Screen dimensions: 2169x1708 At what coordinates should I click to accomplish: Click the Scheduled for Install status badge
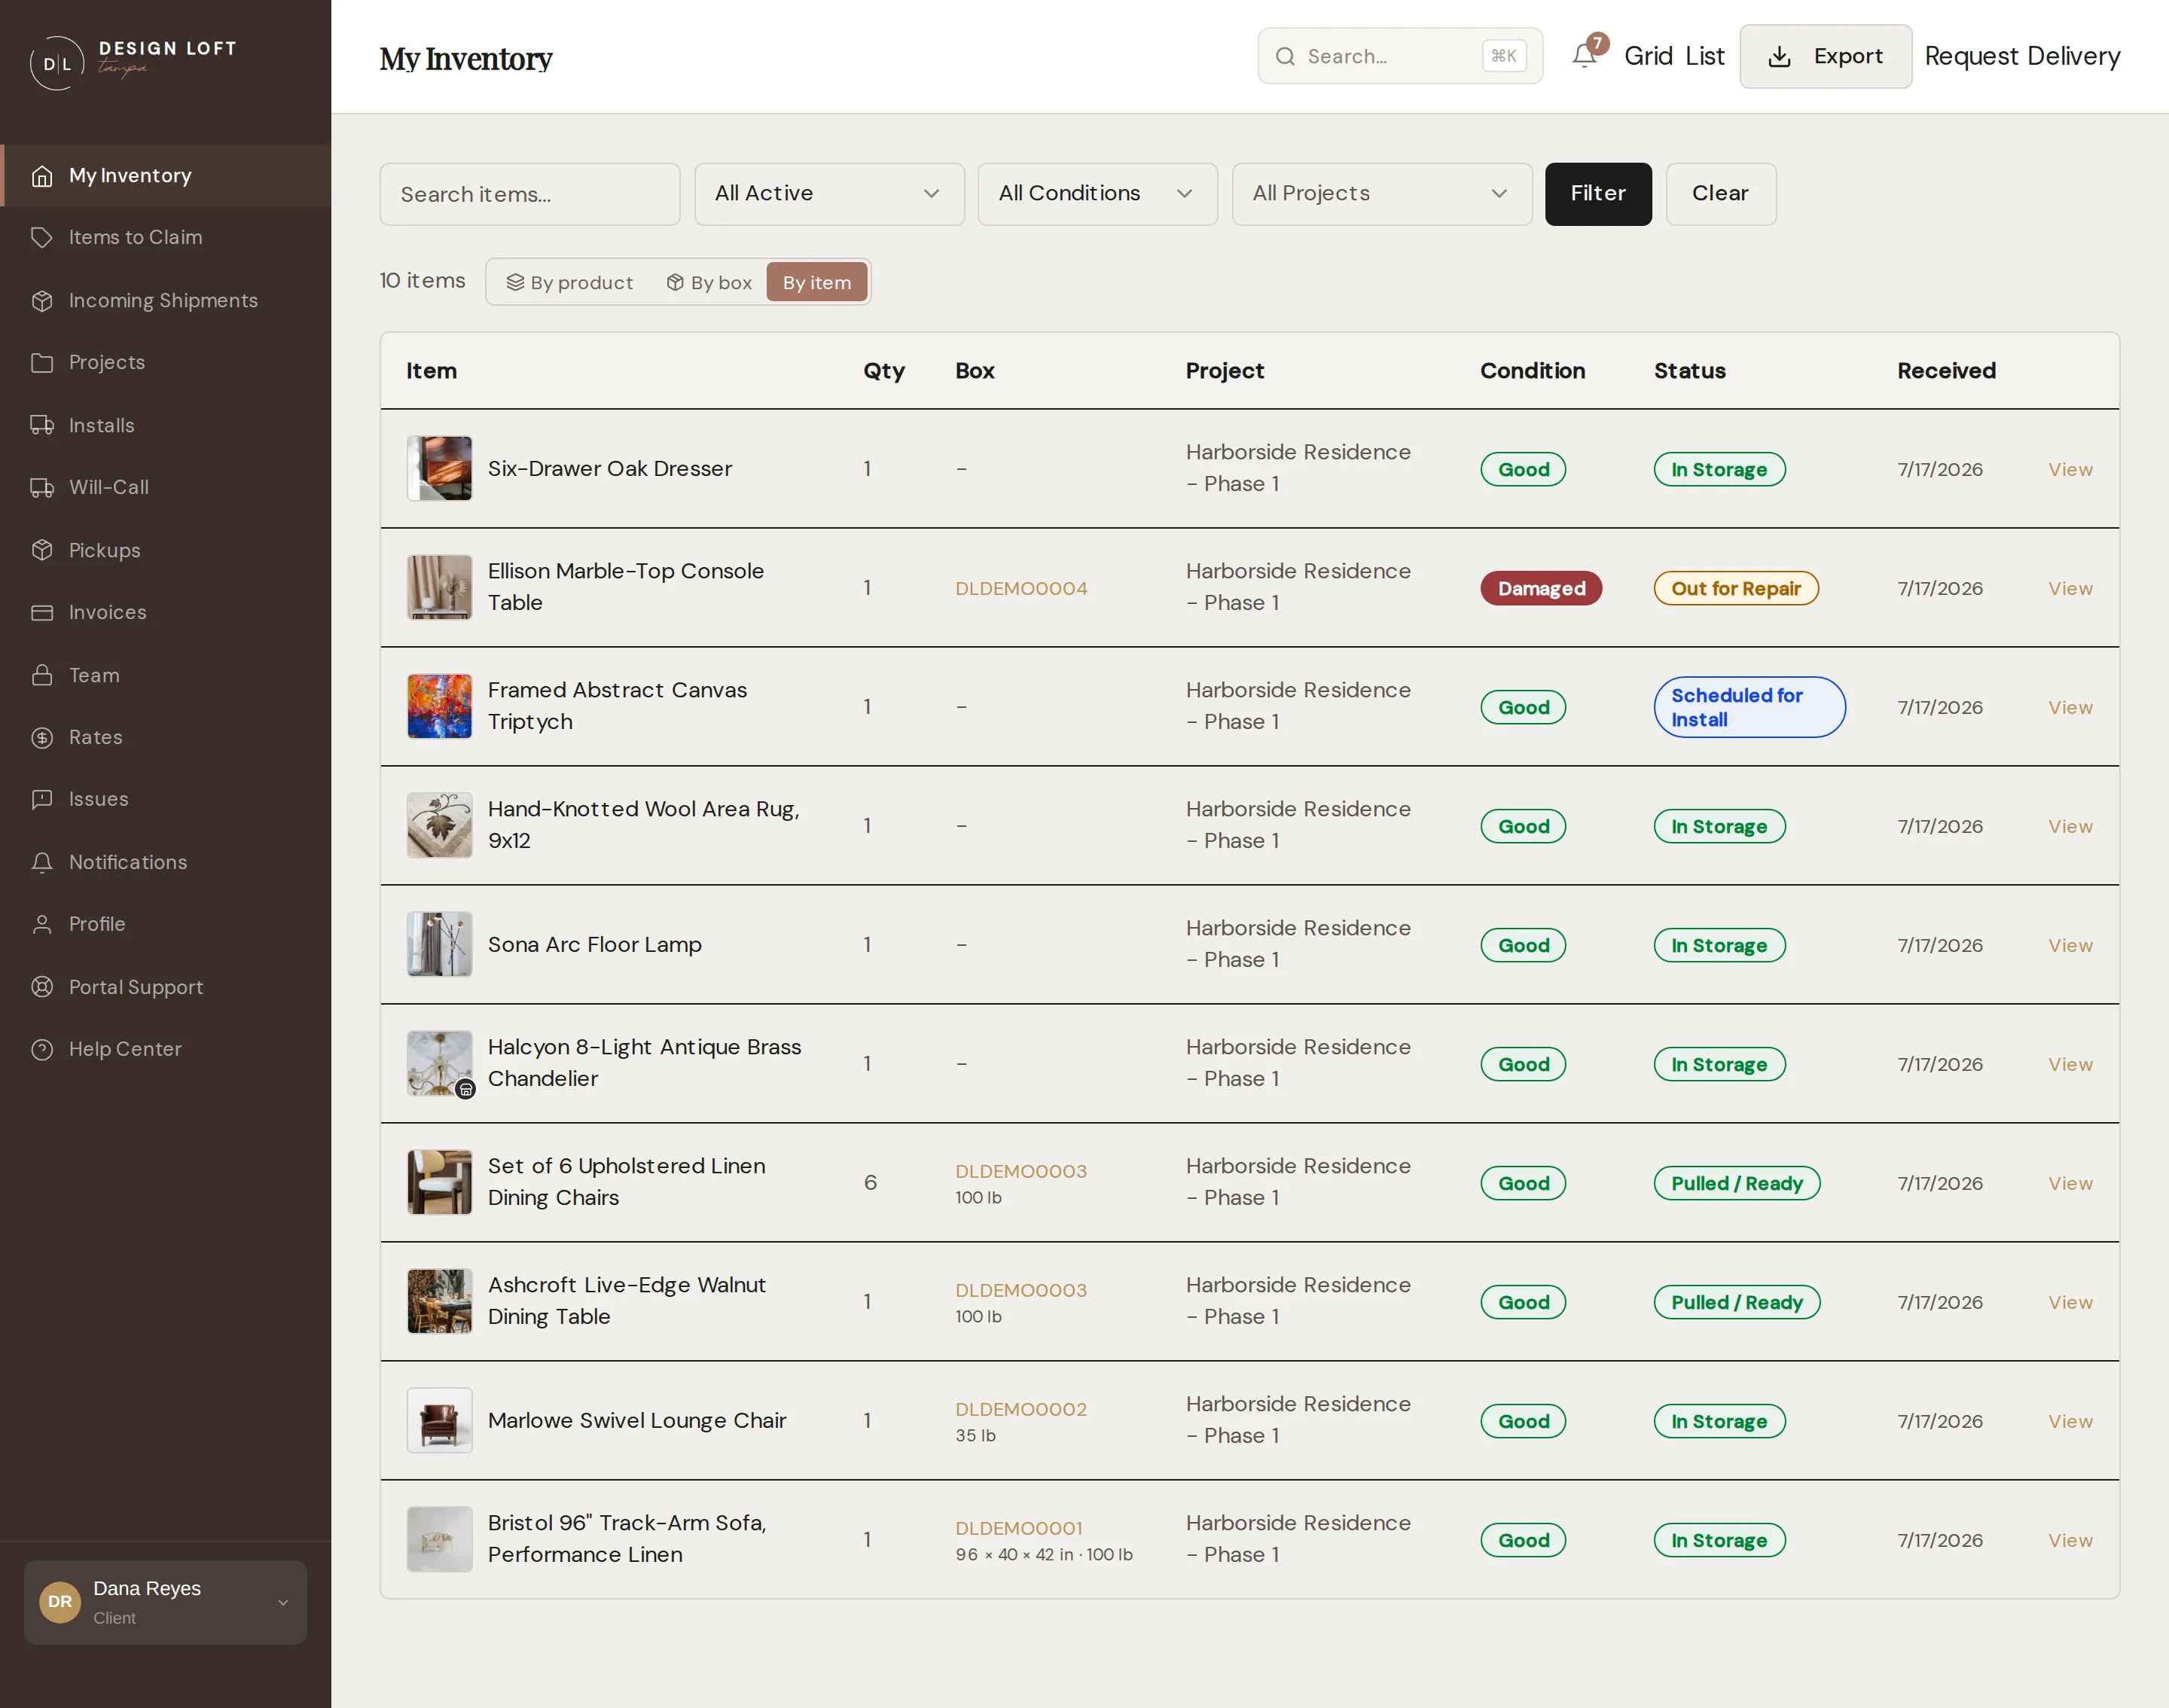coord(1749,707)
